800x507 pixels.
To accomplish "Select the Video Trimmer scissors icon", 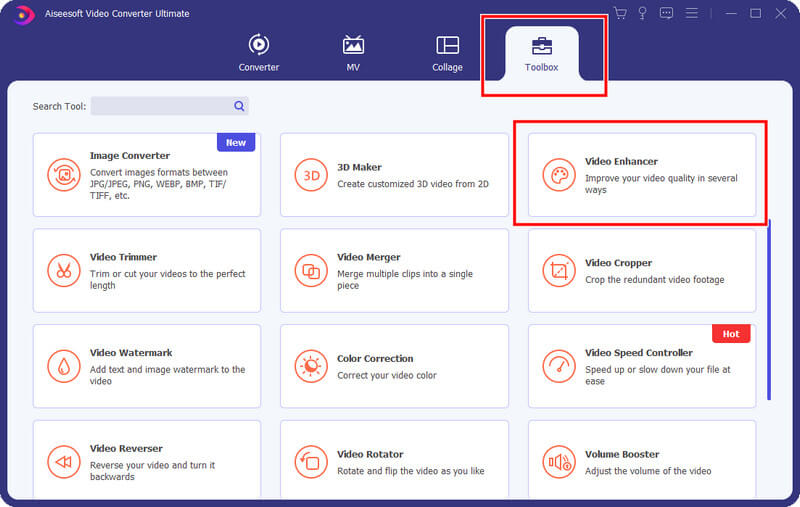I will point(64,270).
